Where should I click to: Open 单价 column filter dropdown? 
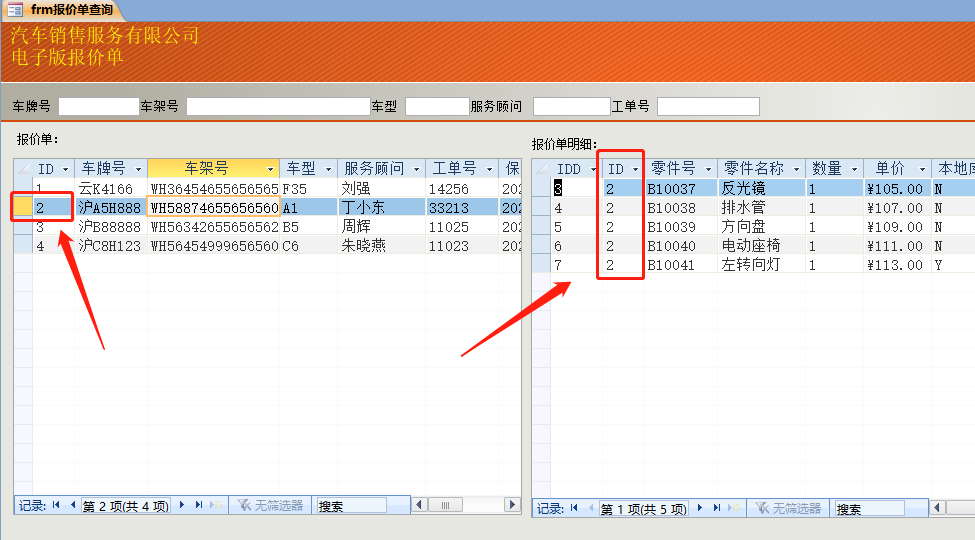(x=922, y=169)
